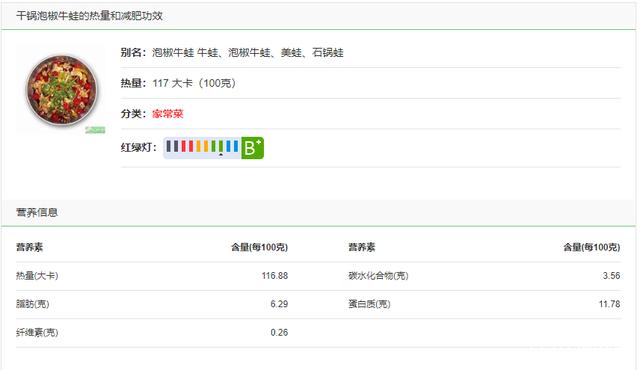Click the calorie value 117 大卡（100克）

(194, 83)
